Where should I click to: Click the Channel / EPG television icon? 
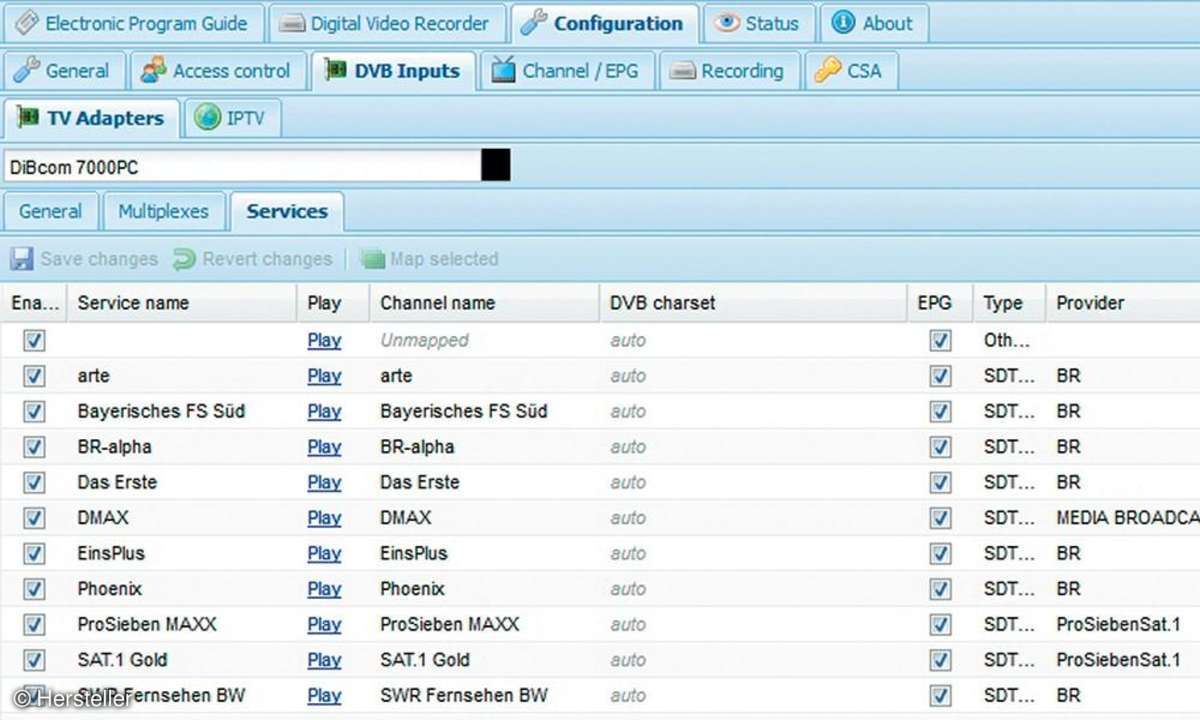pos(504,70)
